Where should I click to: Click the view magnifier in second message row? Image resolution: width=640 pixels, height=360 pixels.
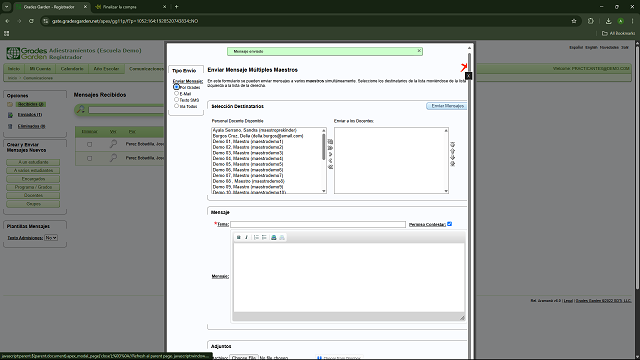(113, 158)
